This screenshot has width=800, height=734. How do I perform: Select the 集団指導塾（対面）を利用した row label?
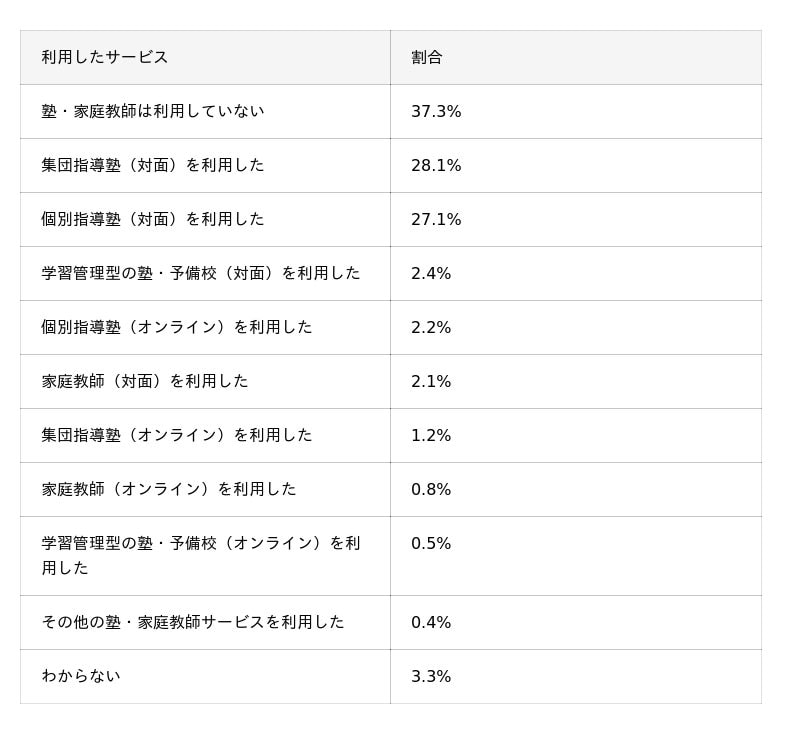[153, 165]
